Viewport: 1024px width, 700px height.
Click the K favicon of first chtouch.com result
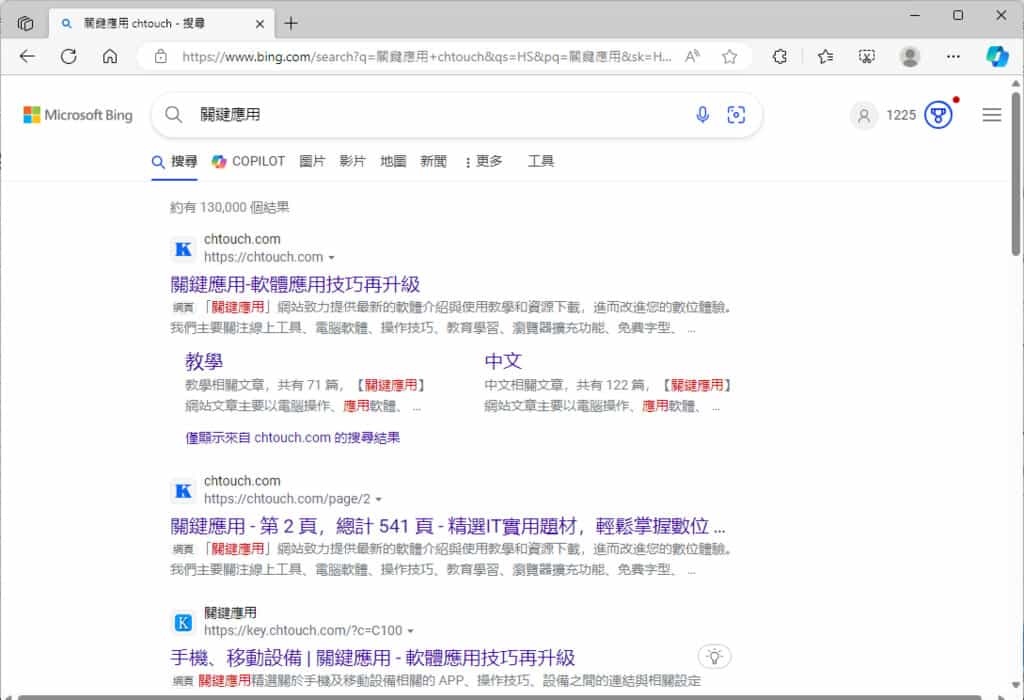point(184,249)
